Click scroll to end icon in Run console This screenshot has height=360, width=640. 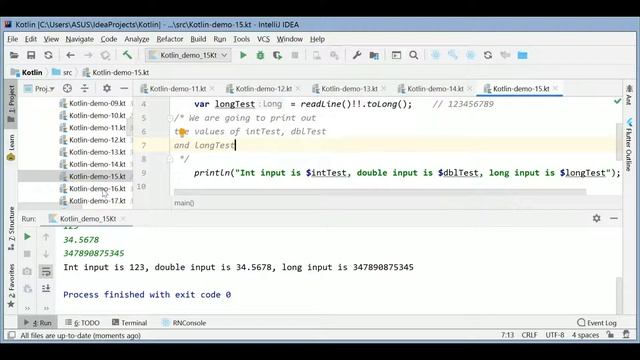tap(46, 289)
